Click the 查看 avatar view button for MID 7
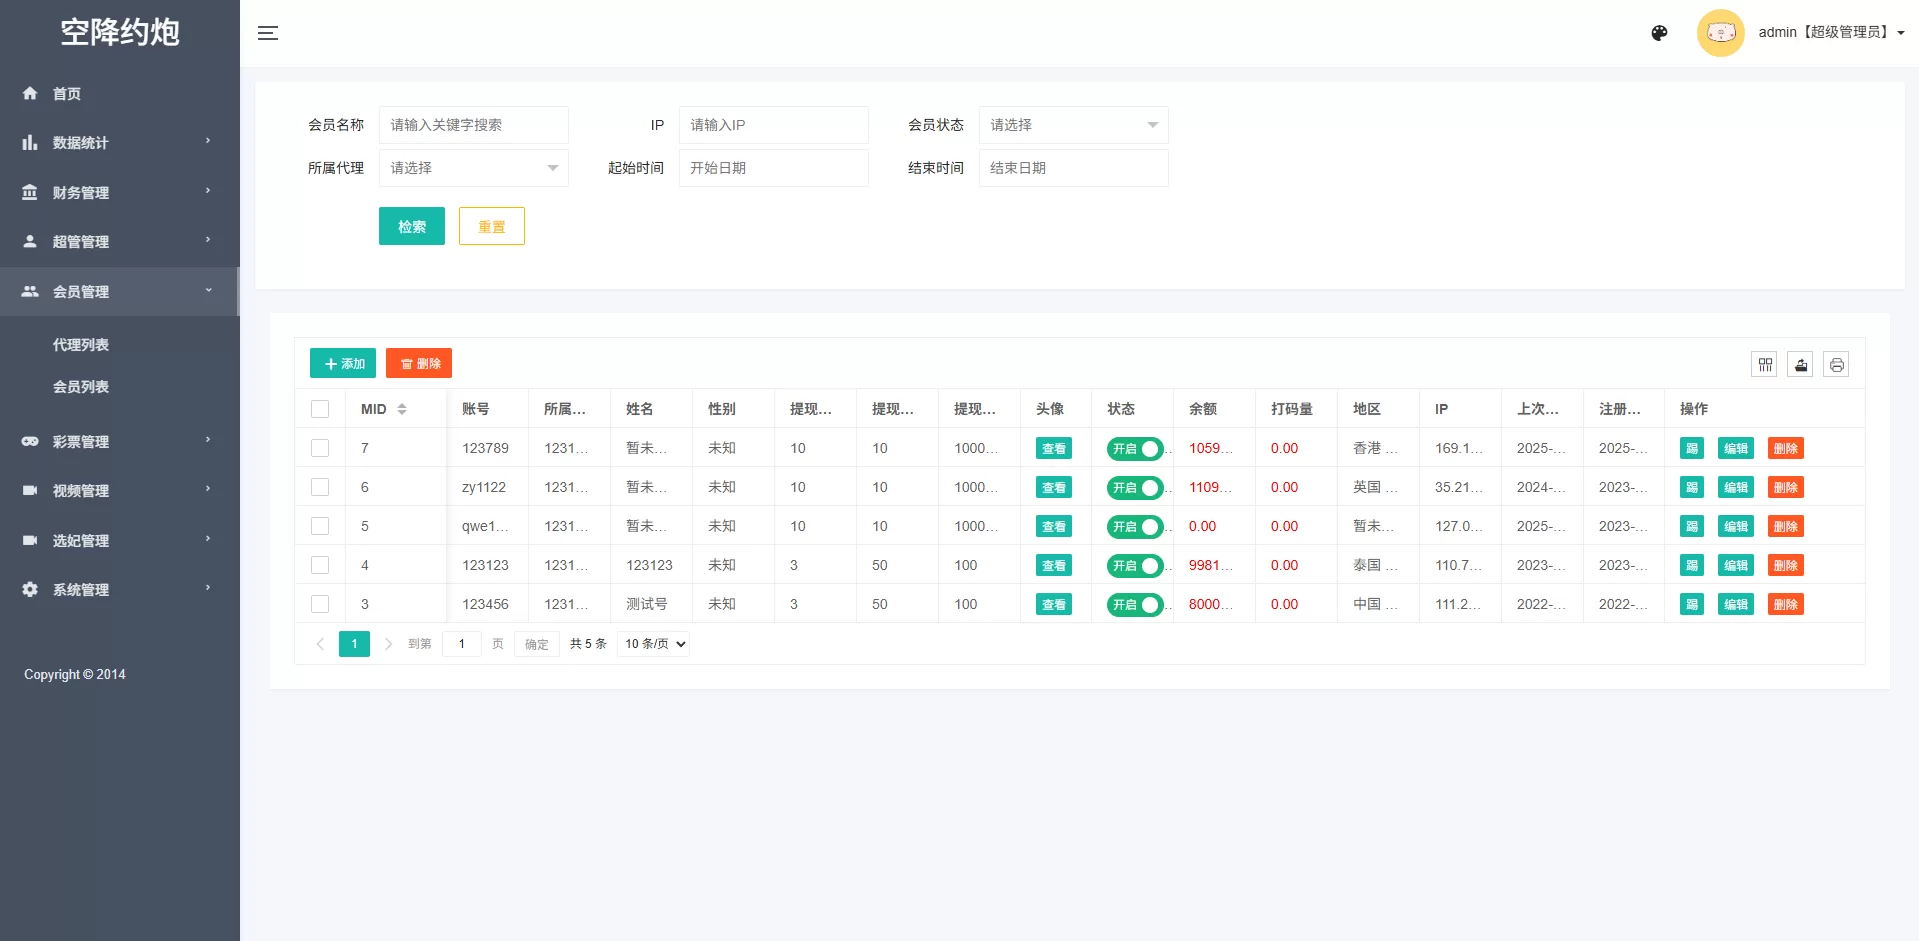Viewport: 1919px width, 941px height. [x=1053, y=448]
